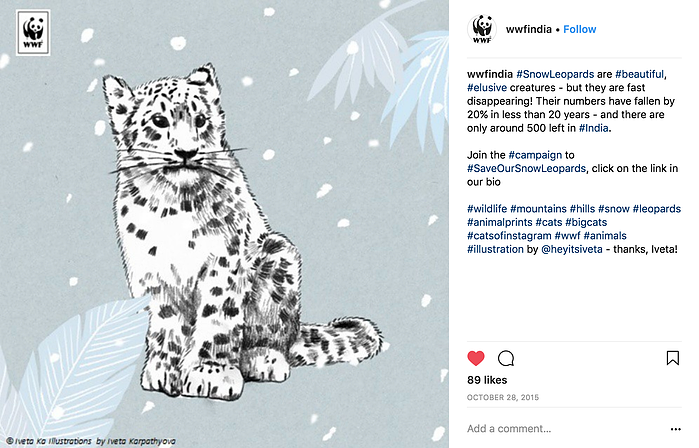Open the #SnowLeopards hashtag
Viewport: 699px width, 448px height.
pyautogui.click(x=555, y=74)
